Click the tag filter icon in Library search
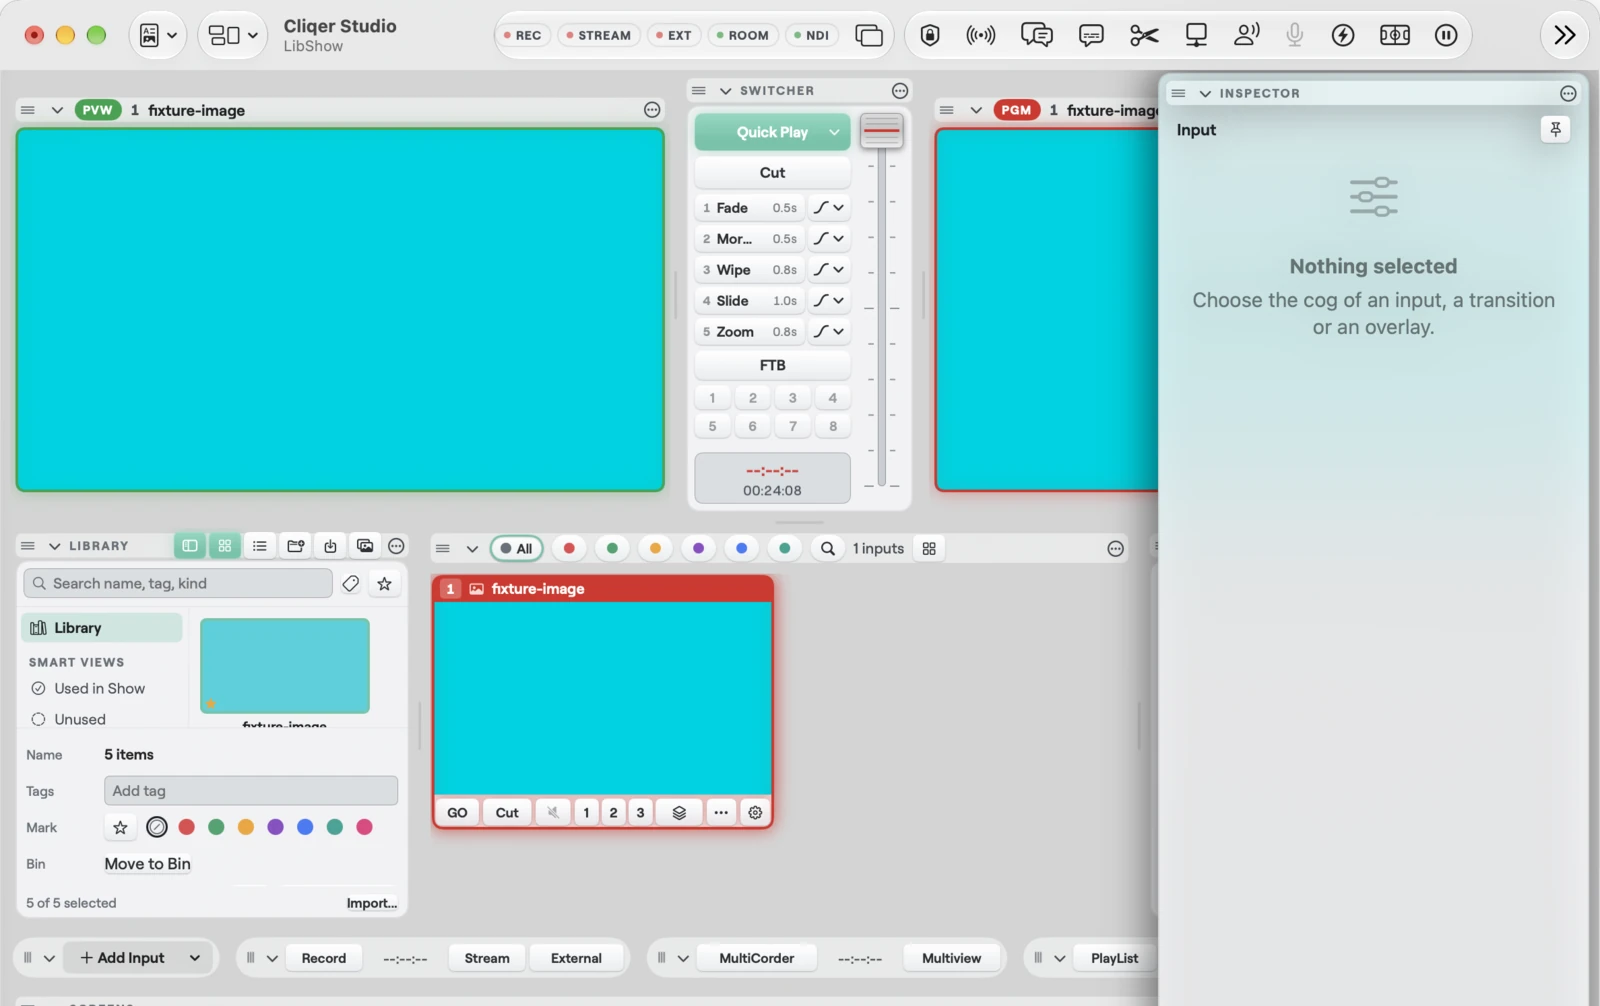This screenshot has width=1600, height=1006. [x=350, y=583]
